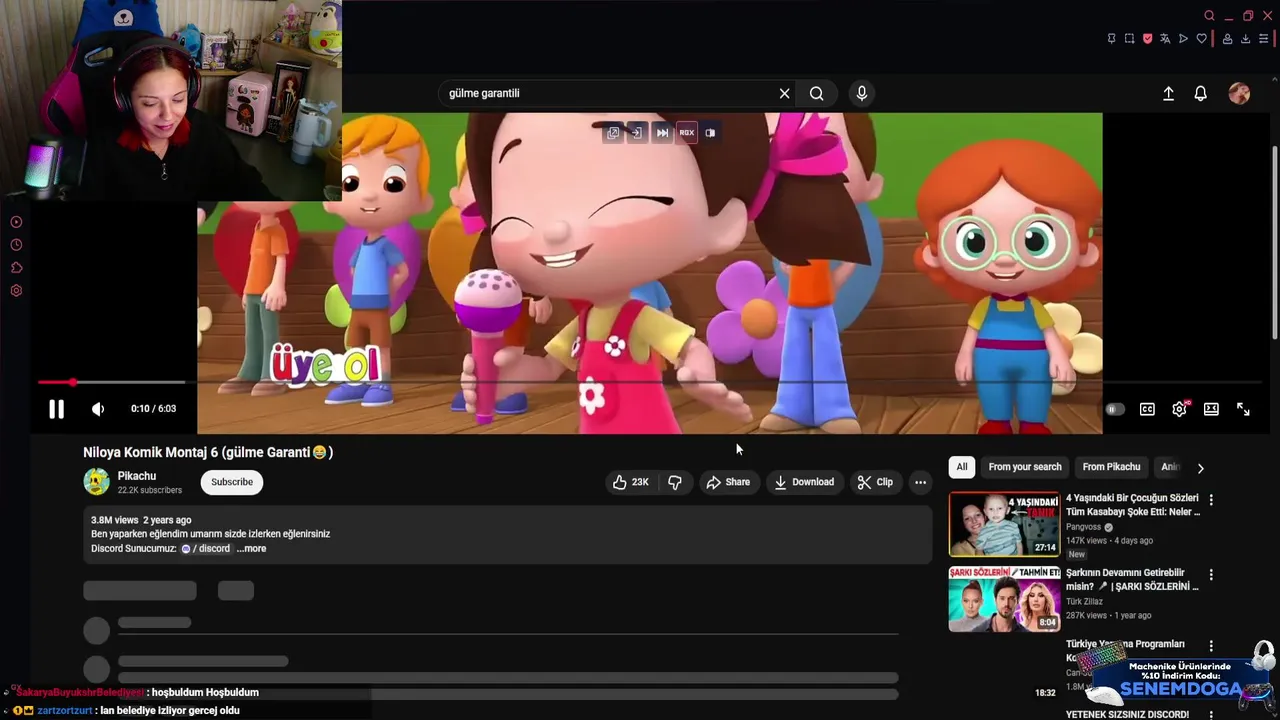Select the All filter chip

(x=962, y=467)
